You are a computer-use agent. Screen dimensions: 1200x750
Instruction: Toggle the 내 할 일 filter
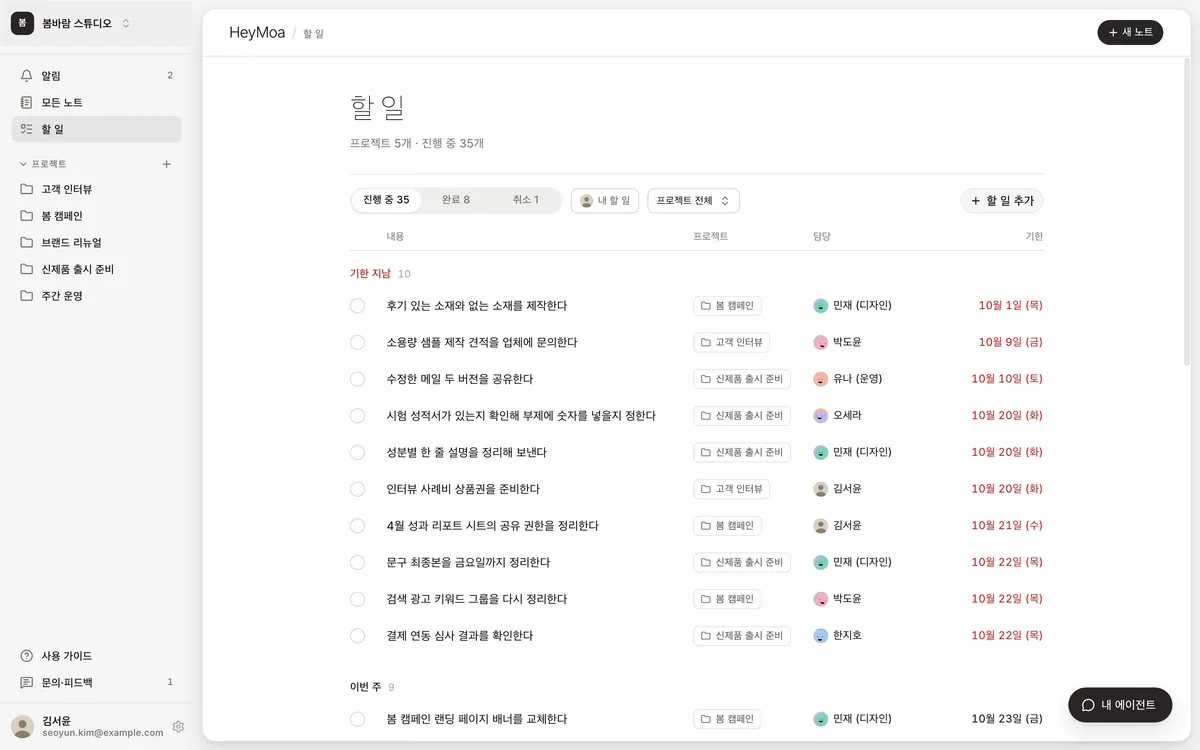coord(605,201)
